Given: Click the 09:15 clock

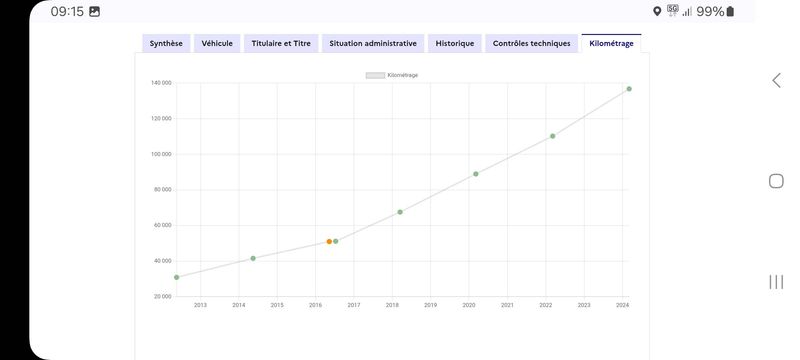Looking at the screenshot, I should click(x=67, y=12).
